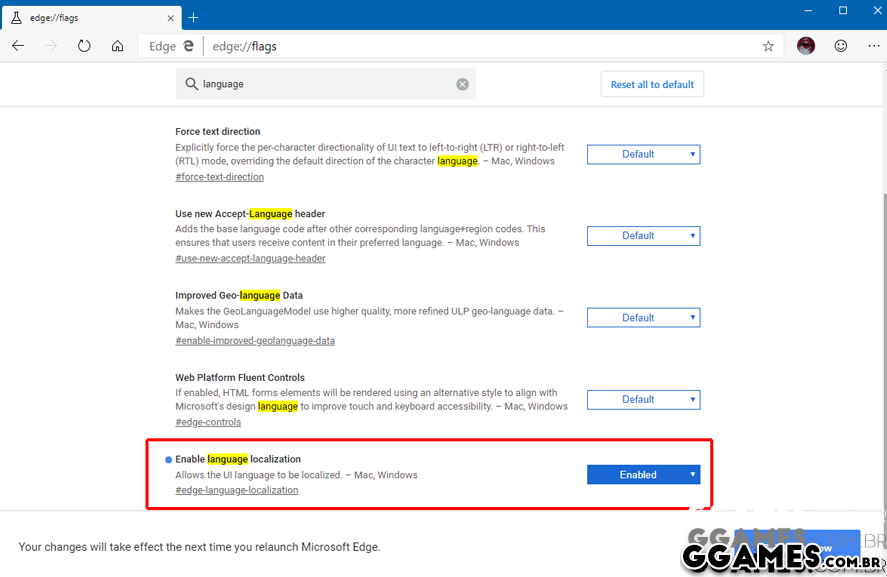Change Web Platform Fluent Controls dropdown

click(x=643, y=400)
